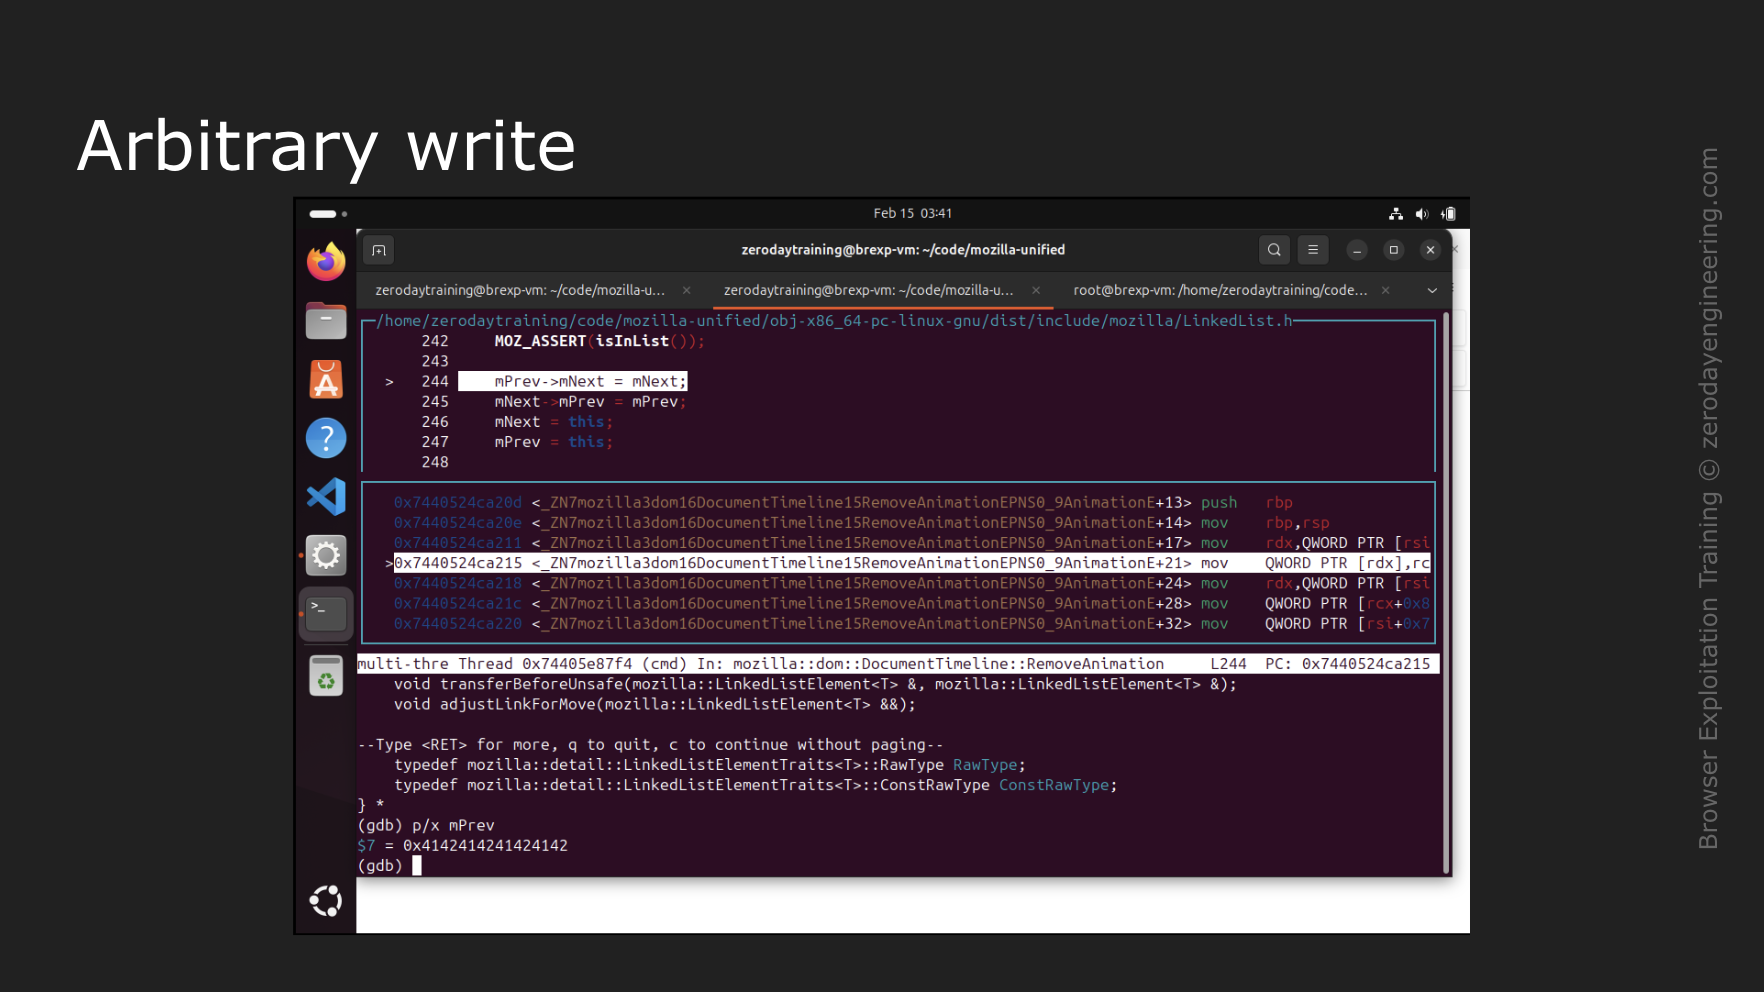Click the 'Type <RET> for more' paging line
The width and height of the screenshot is (1764, 992).
click(650, 745)
